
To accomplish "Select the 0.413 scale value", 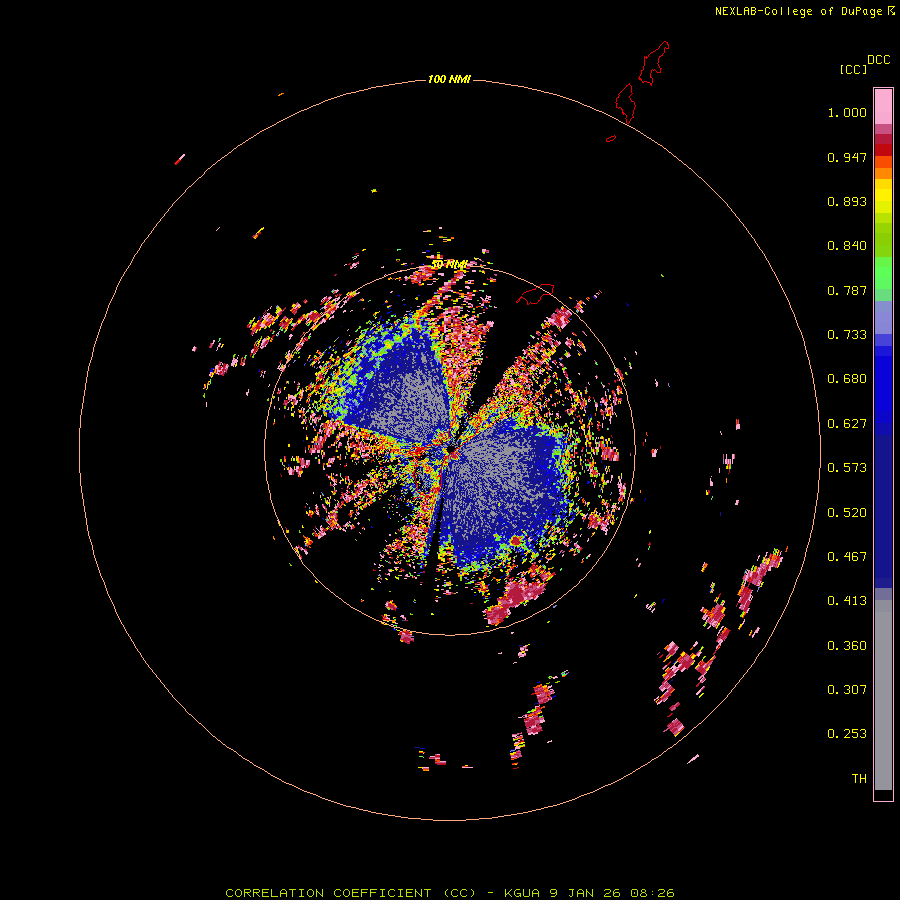I will tap(847, 601).
